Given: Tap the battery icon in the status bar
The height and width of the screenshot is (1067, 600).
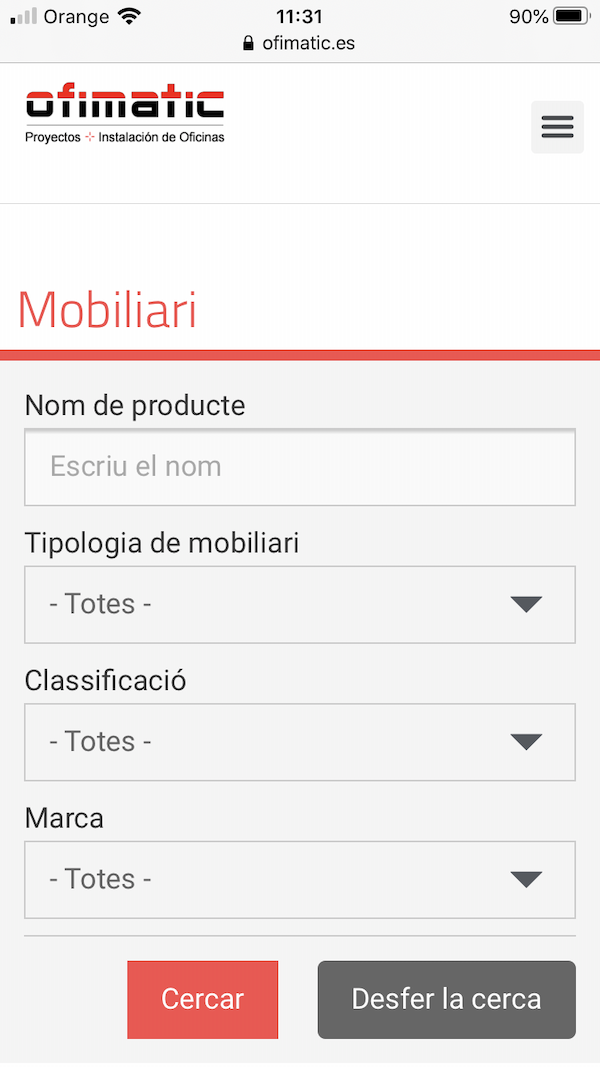Looking at the screenshot, I should pyautogui.click(x=572, y=16).
